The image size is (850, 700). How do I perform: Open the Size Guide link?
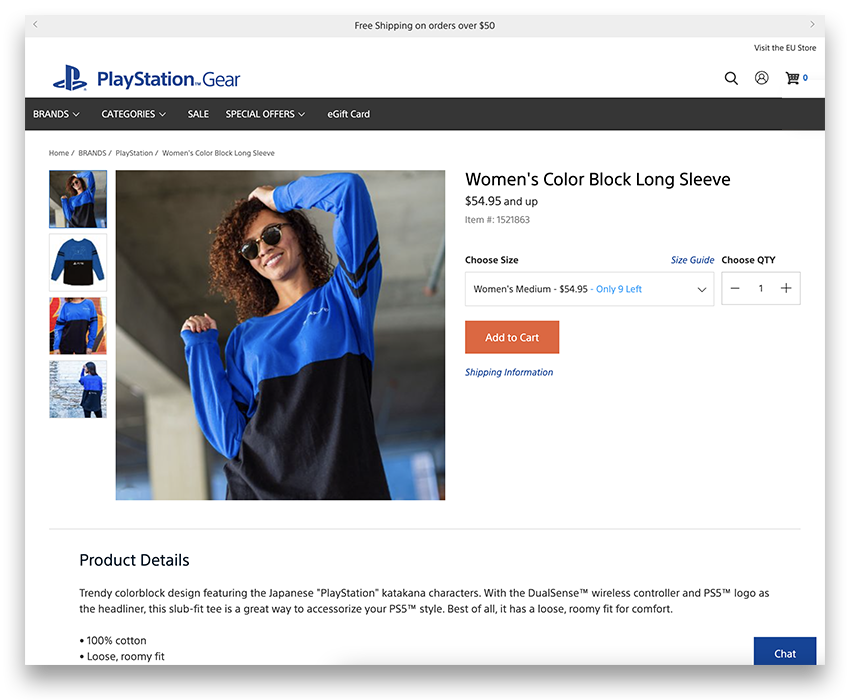(692, 260)
